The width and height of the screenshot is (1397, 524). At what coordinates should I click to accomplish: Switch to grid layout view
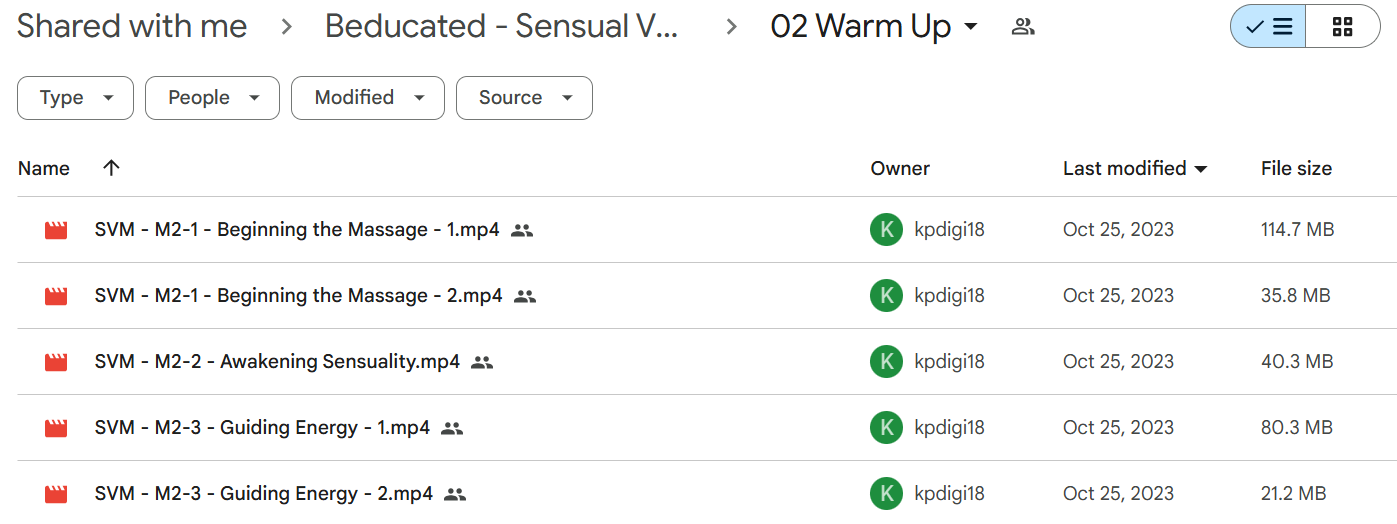point(1343,27)
